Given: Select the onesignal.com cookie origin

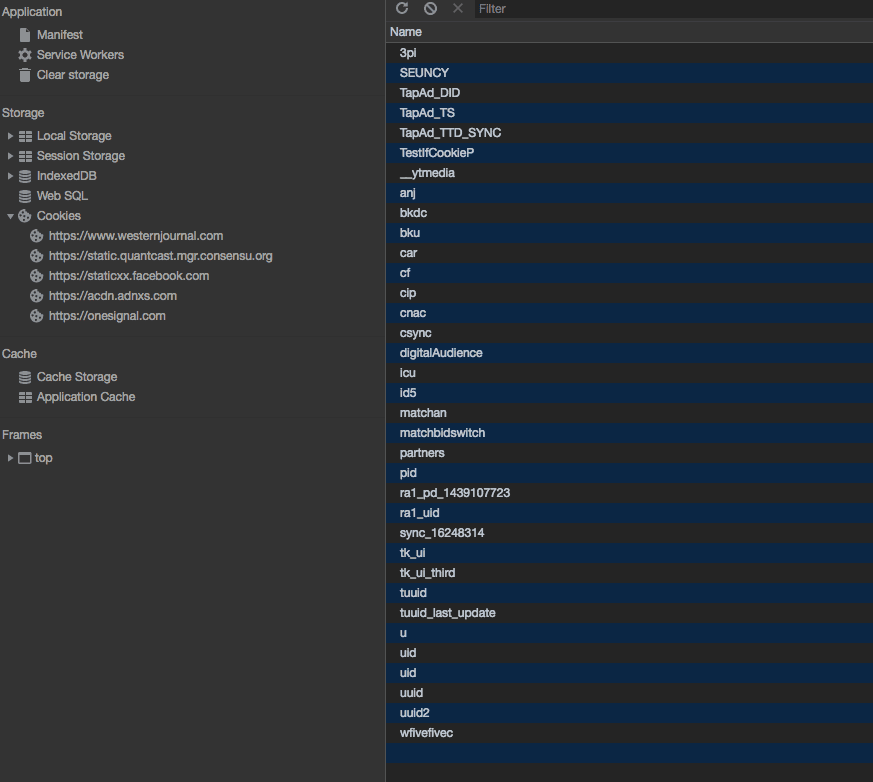Looking at the screenshot, I should click(107, 316).
